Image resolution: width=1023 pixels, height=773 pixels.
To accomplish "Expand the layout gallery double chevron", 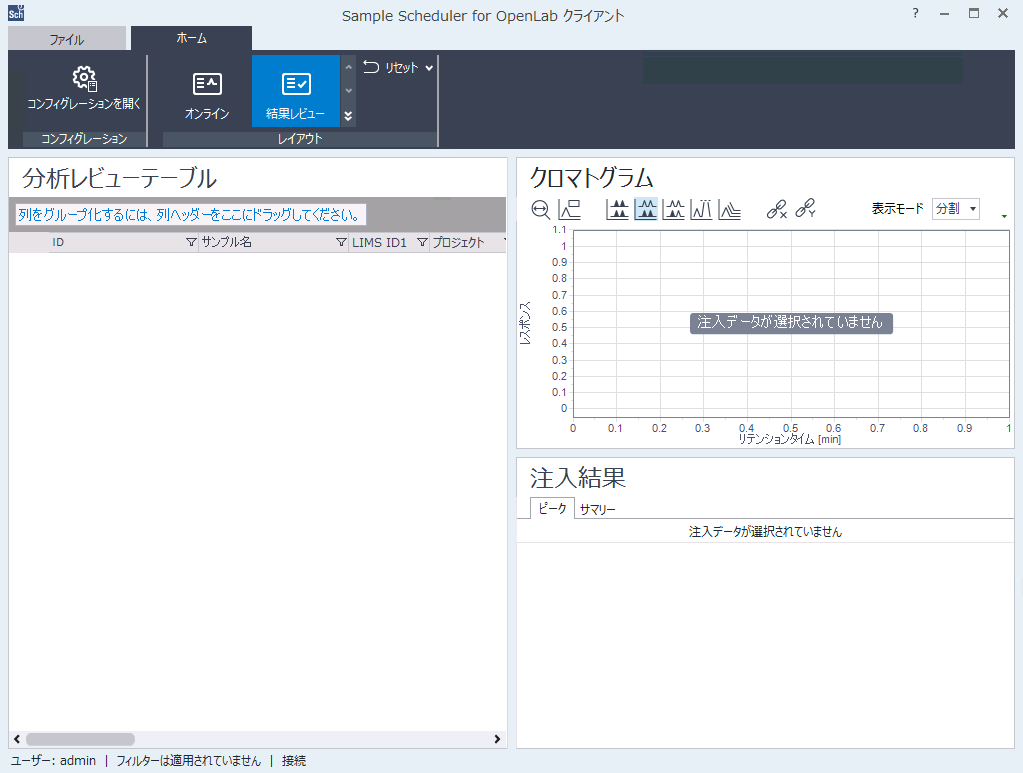I will 348,115.
